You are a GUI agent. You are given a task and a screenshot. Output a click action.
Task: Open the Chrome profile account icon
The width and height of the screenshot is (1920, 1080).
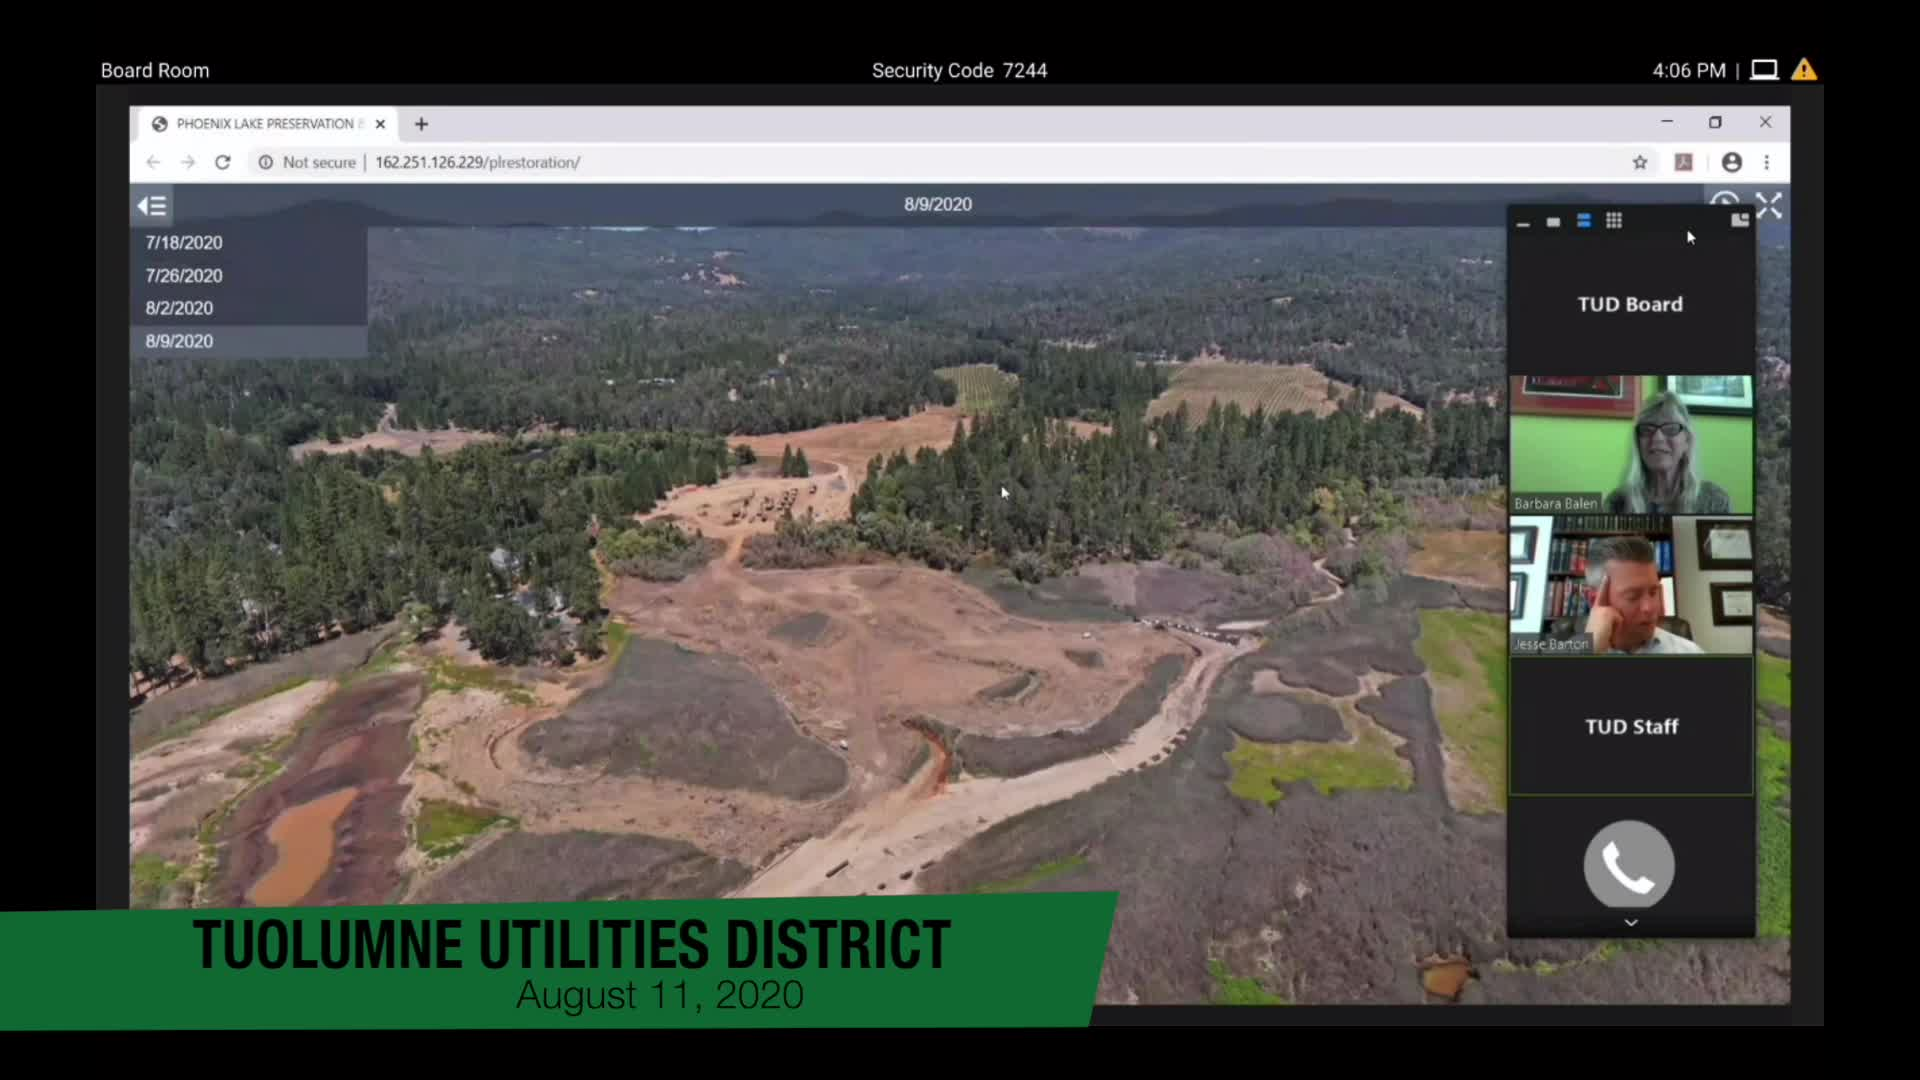tap(1732, 162)
